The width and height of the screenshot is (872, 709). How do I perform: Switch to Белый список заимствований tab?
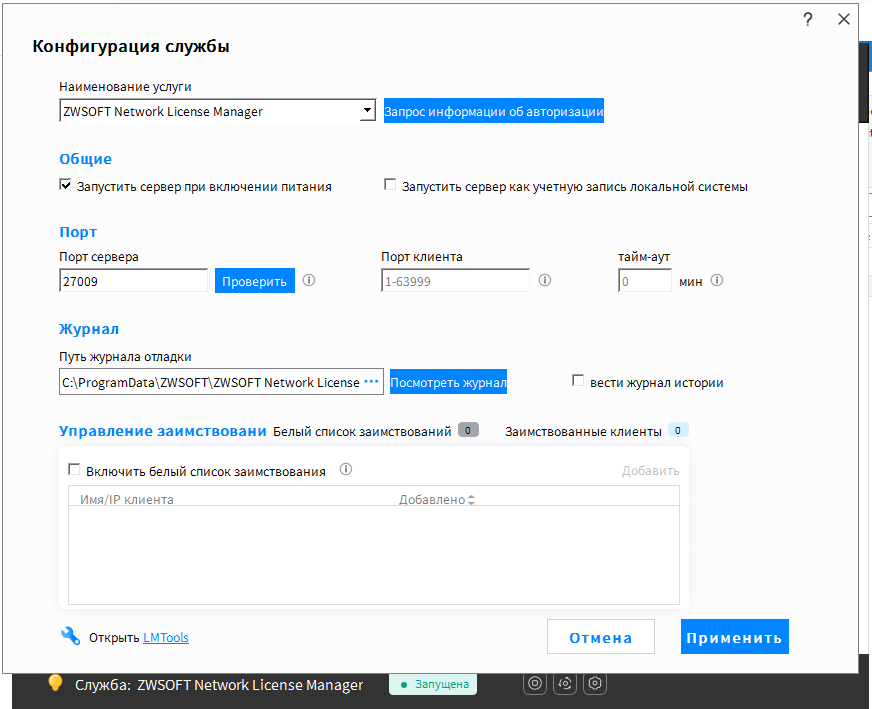(x=375, y=431)
